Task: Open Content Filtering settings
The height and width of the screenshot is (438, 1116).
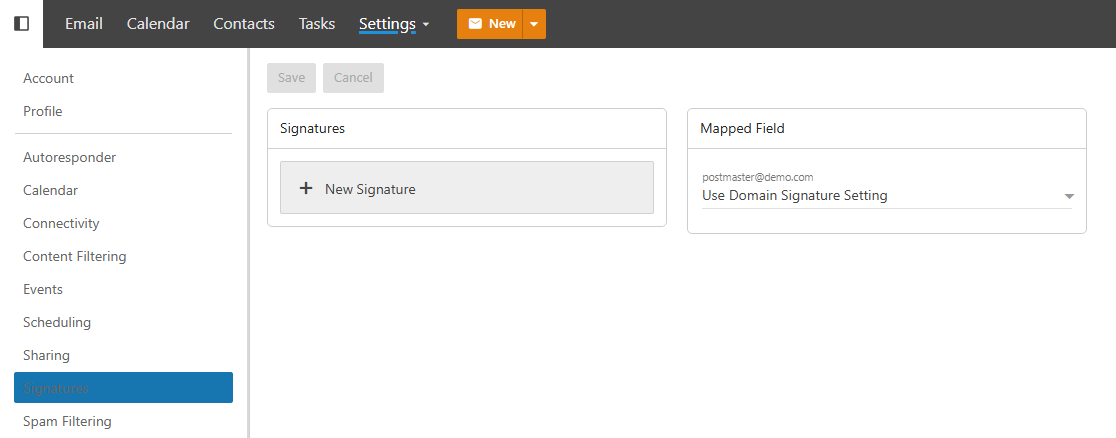Action: [75, 256]
